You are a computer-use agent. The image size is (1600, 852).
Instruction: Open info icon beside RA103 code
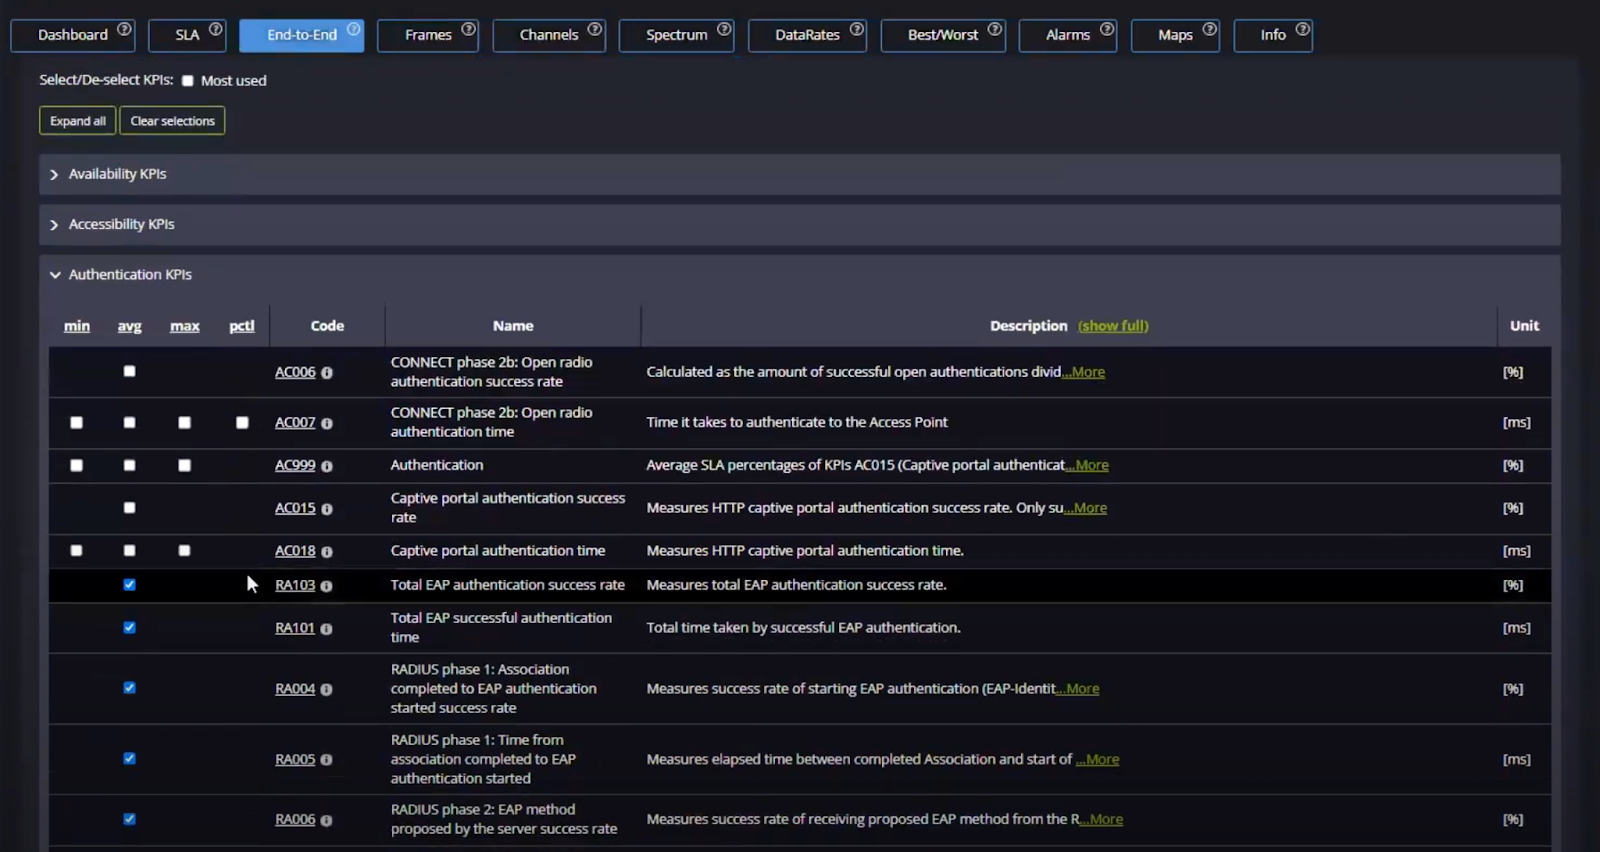327,586
